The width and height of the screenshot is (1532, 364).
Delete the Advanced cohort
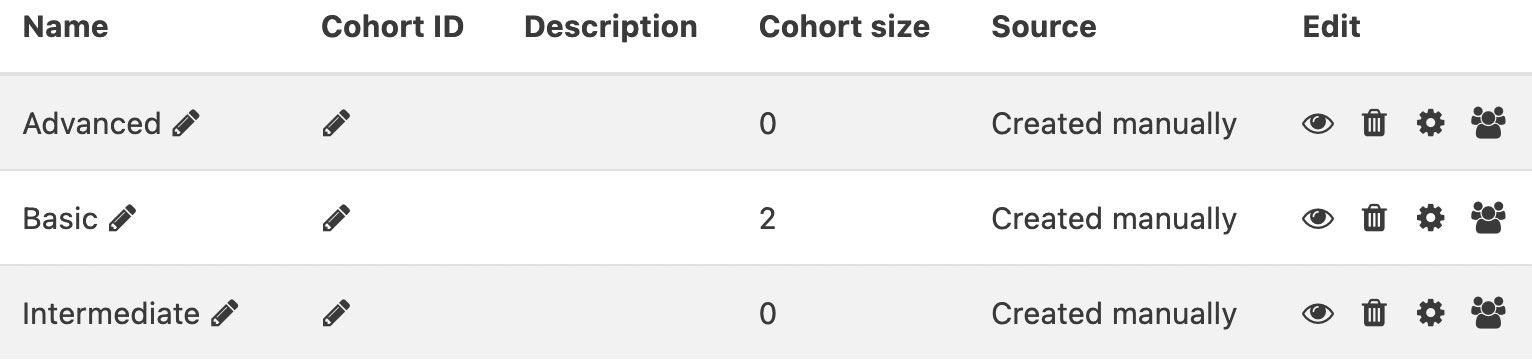[1375, 124]
